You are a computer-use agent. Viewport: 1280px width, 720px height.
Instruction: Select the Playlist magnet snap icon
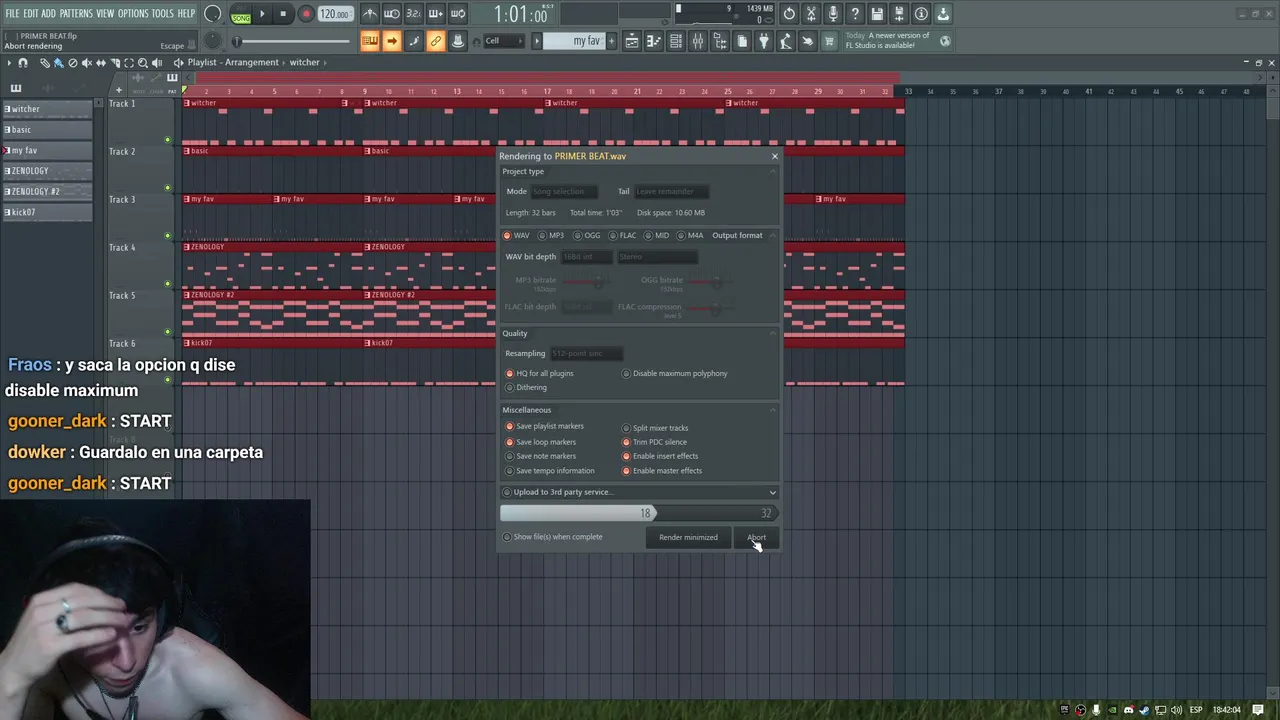coord(23,63)
